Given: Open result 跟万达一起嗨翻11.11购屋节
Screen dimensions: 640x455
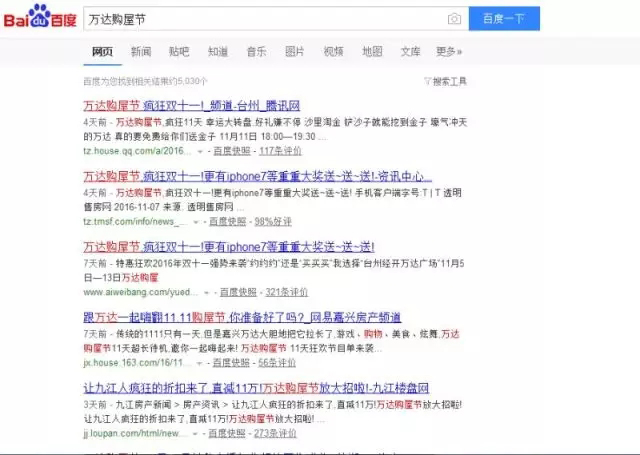Looking at the screenshot, I should pyautogui.click(x=242, y=317).
